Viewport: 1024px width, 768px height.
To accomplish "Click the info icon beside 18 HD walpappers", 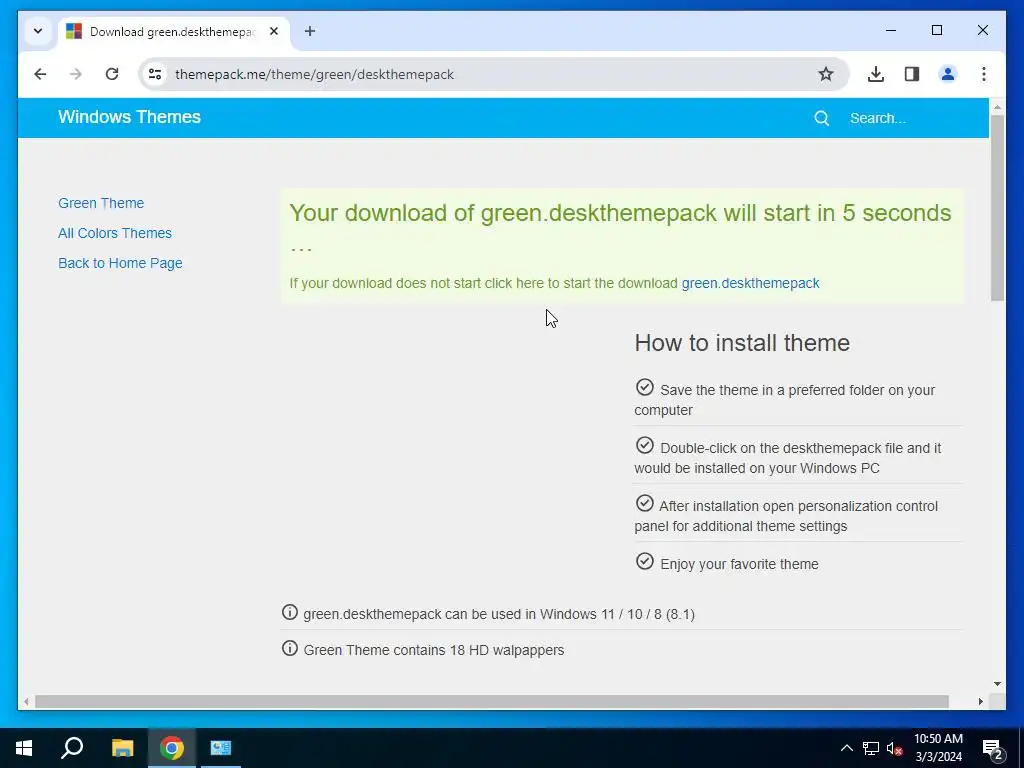I will tap(289, 648).
